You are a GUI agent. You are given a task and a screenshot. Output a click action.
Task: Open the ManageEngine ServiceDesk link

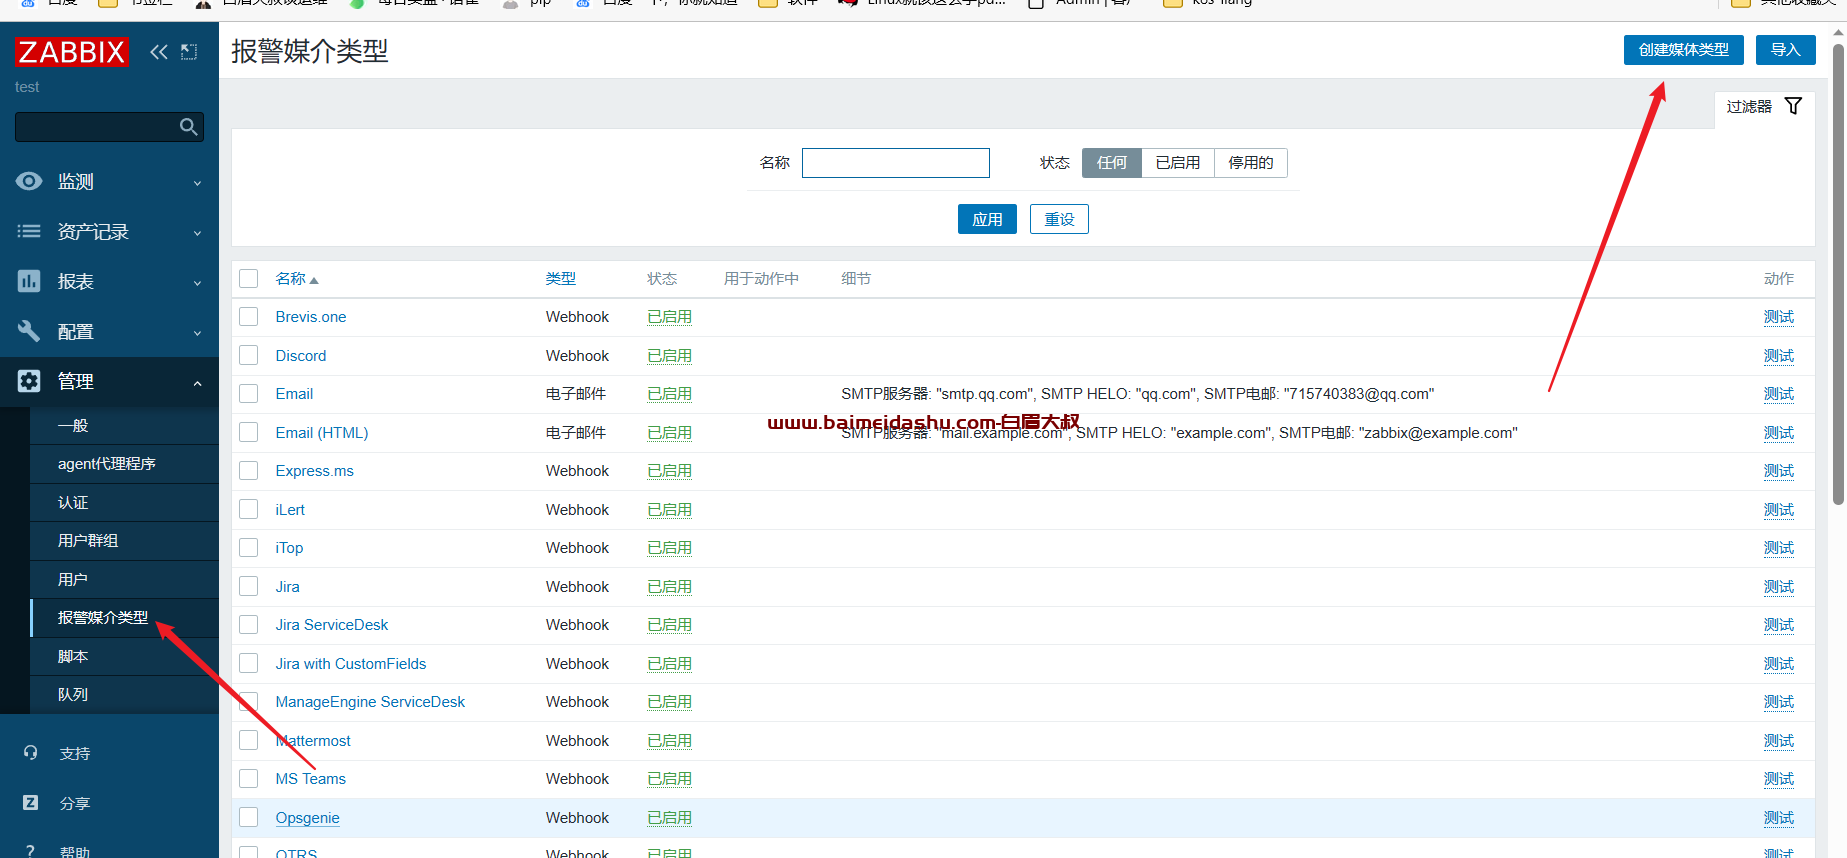pyautogui.click(x=370, y=702)
